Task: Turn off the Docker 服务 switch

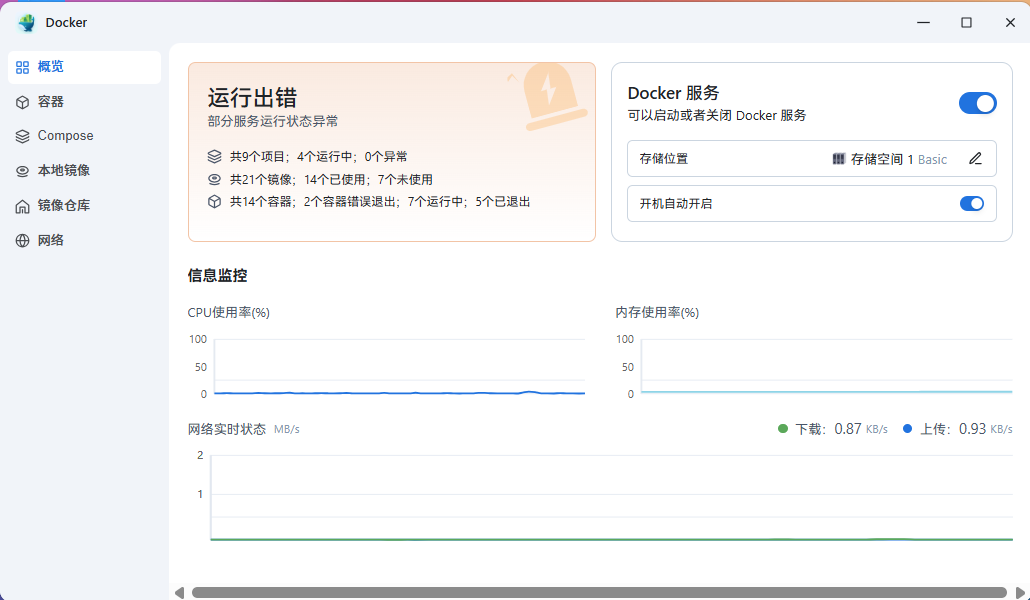Action: (977, 103)
